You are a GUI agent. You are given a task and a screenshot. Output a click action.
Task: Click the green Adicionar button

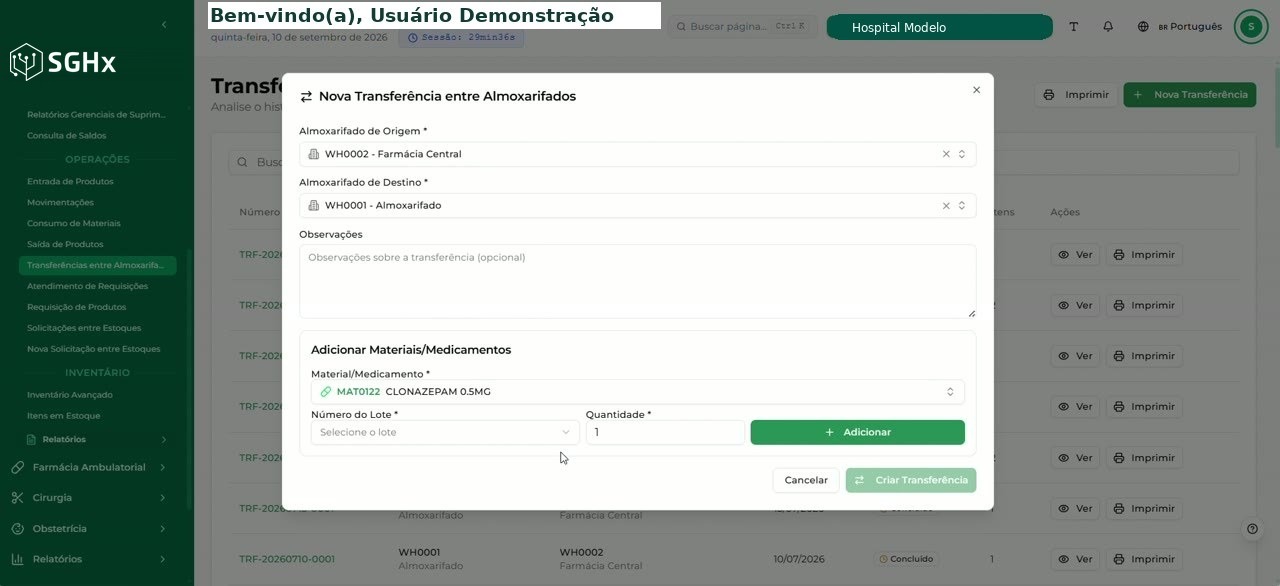pos(857,432)
